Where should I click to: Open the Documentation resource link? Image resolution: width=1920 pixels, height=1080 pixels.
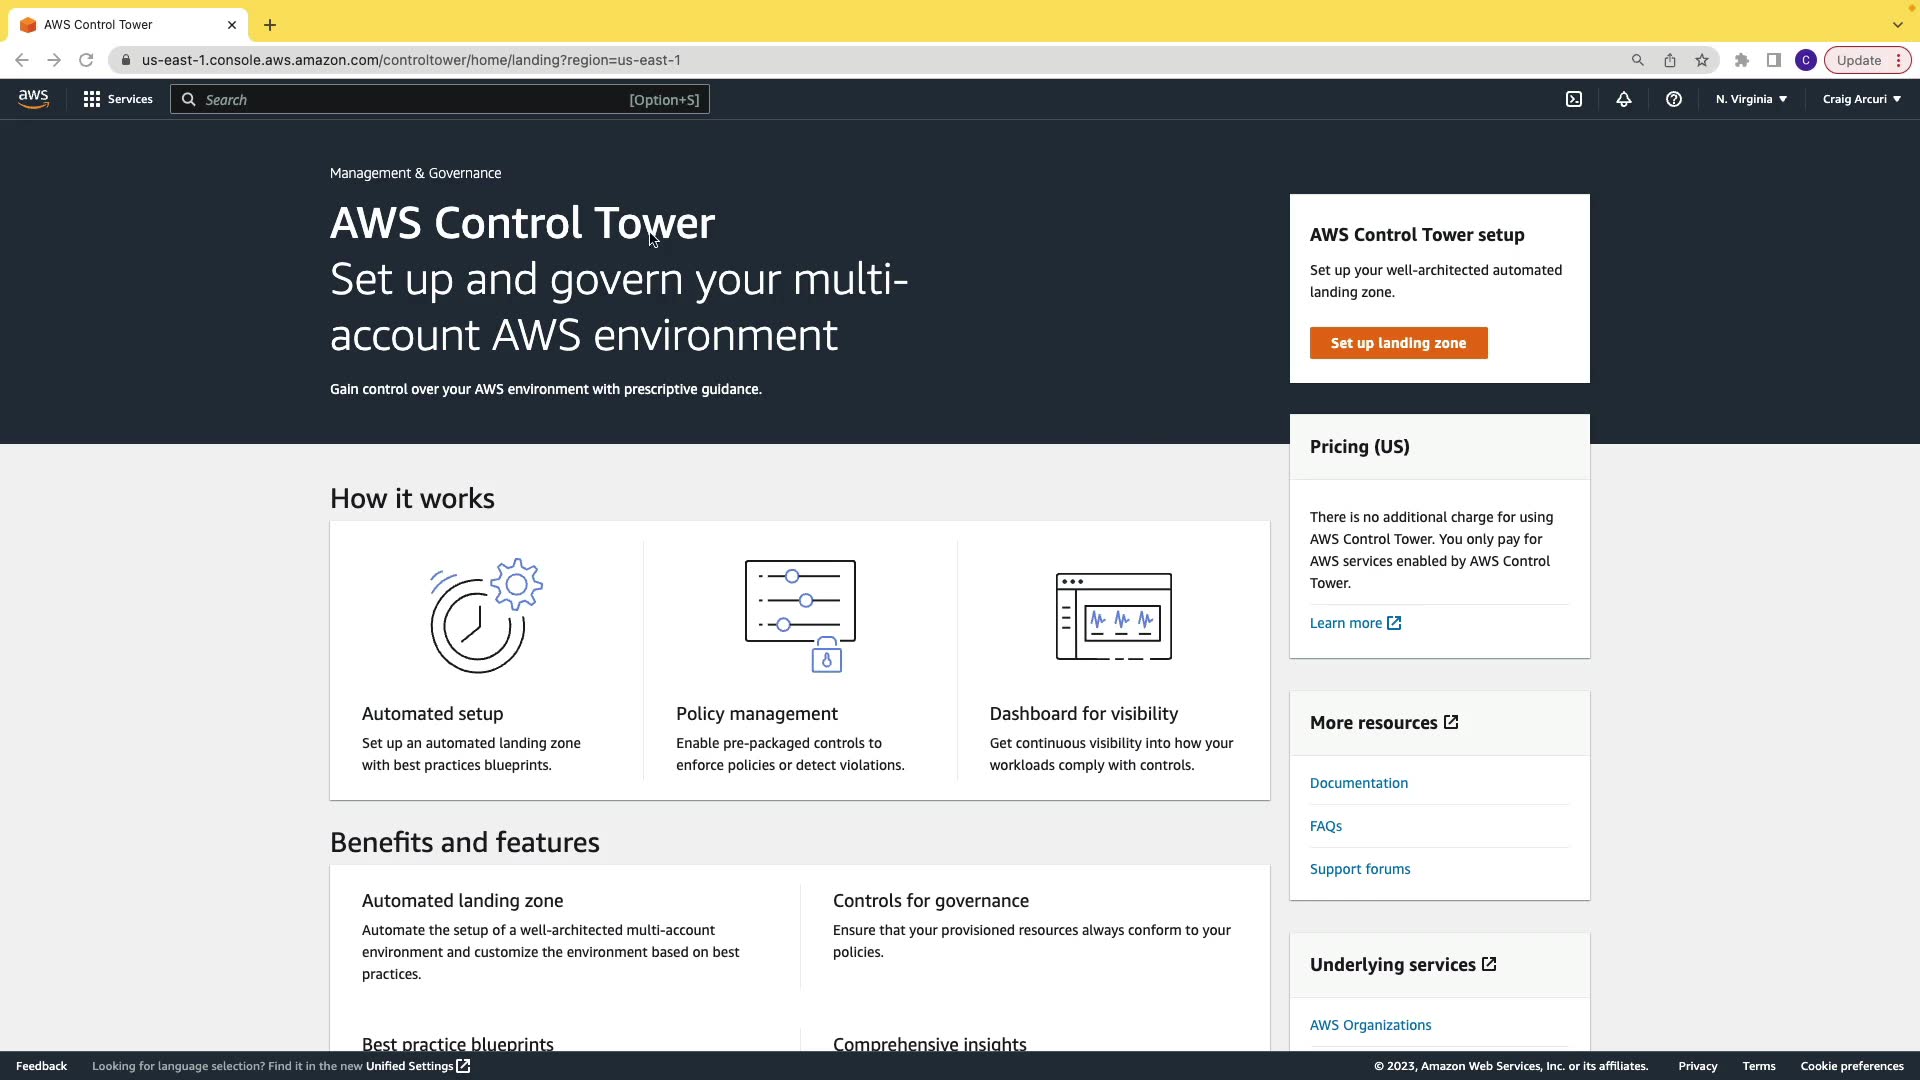pos(1358,783)
